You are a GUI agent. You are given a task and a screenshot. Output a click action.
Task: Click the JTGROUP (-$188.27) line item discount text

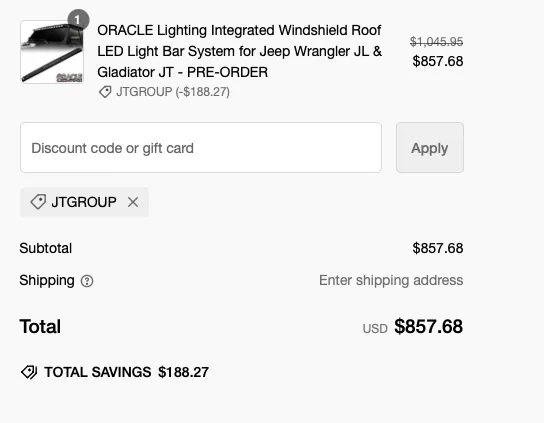[173, 92]
